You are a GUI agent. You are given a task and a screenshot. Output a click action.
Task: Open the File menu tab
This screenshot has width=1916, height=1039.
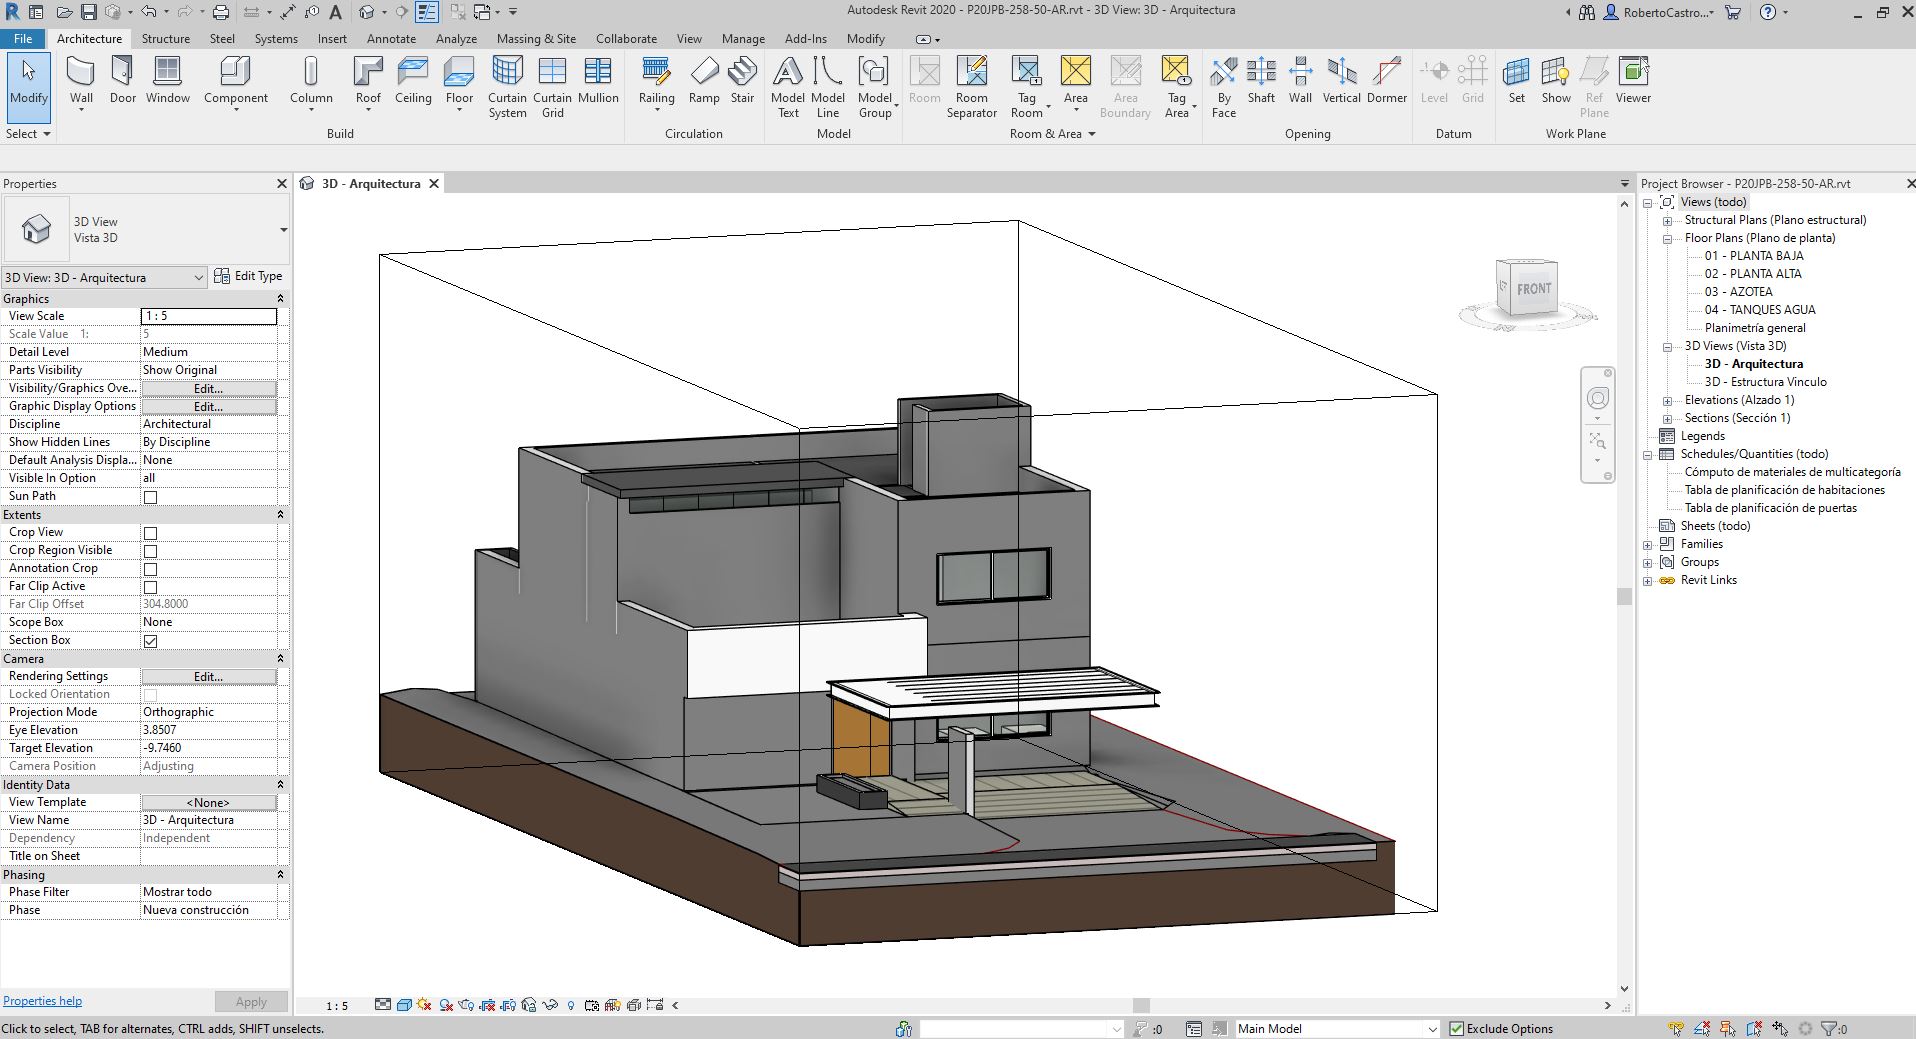23,38
